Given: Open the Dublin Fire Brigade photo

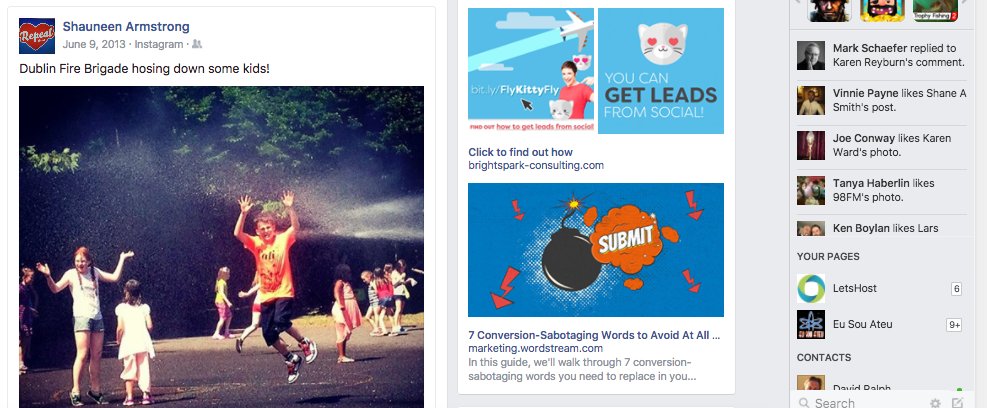Looking at the screenshot, I should 222,247.
